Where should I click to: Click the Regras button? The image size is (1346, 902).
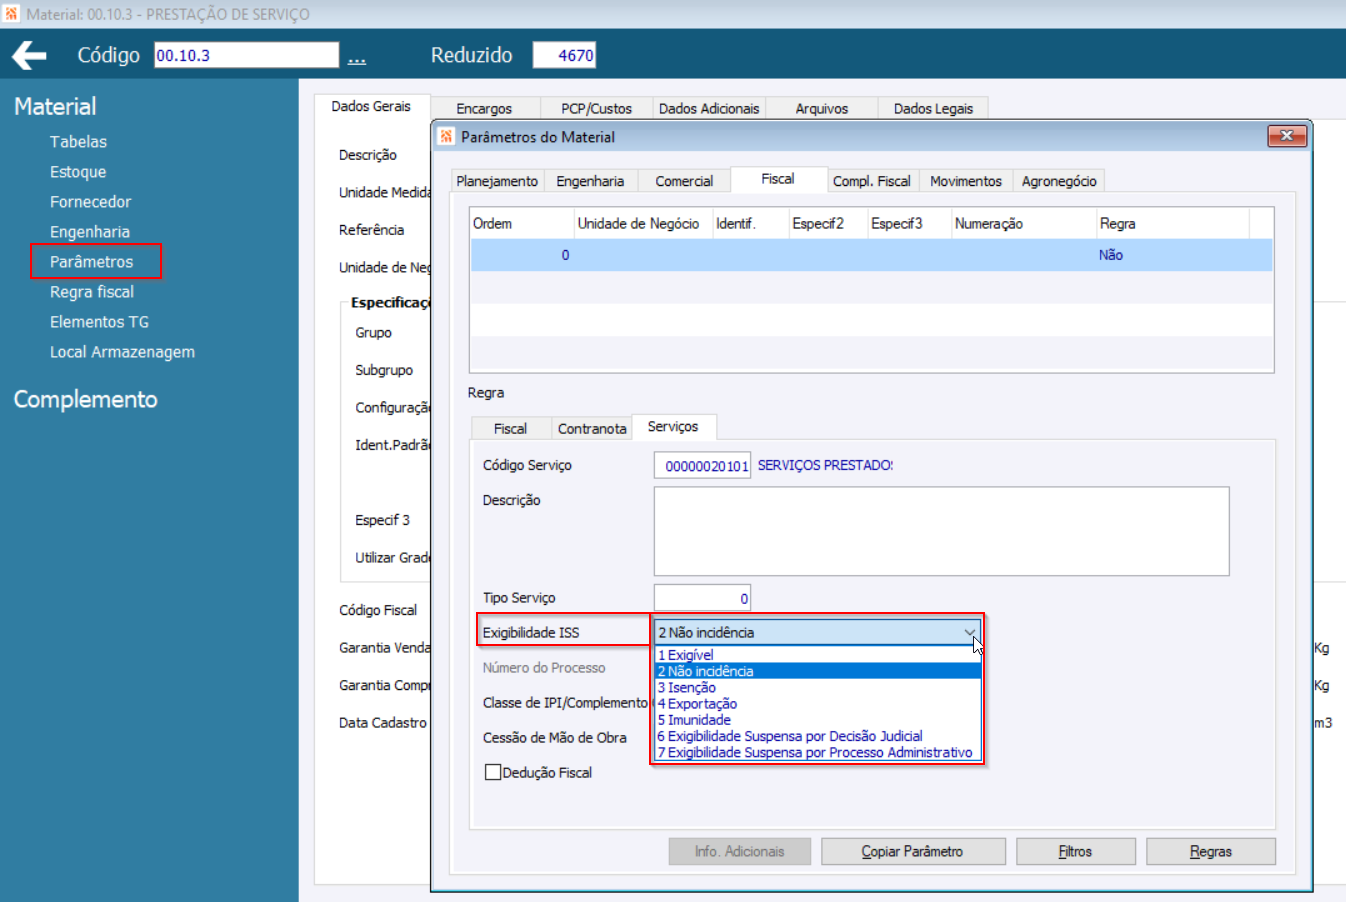(1211, 852)
